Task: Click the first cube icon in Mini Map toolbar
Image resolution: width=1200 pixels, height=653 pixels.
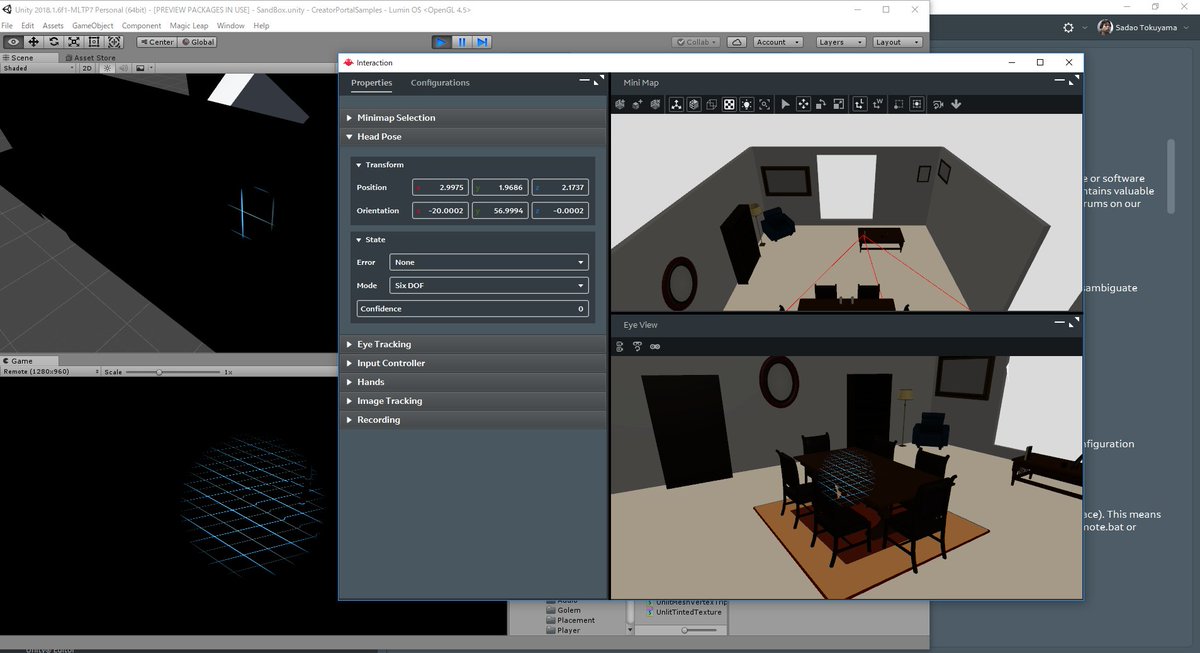Action: (620, 104)
